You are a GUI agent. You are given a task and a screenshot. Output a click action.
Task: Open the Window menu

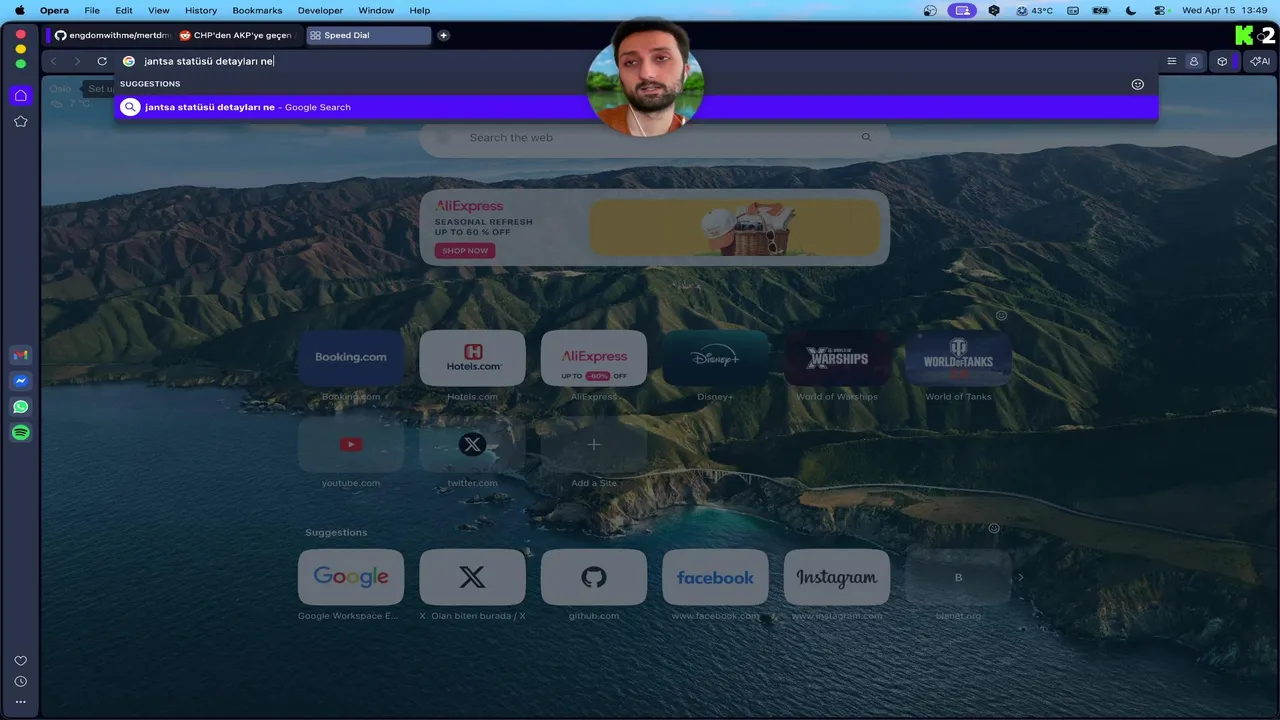[x=376, y=10]
